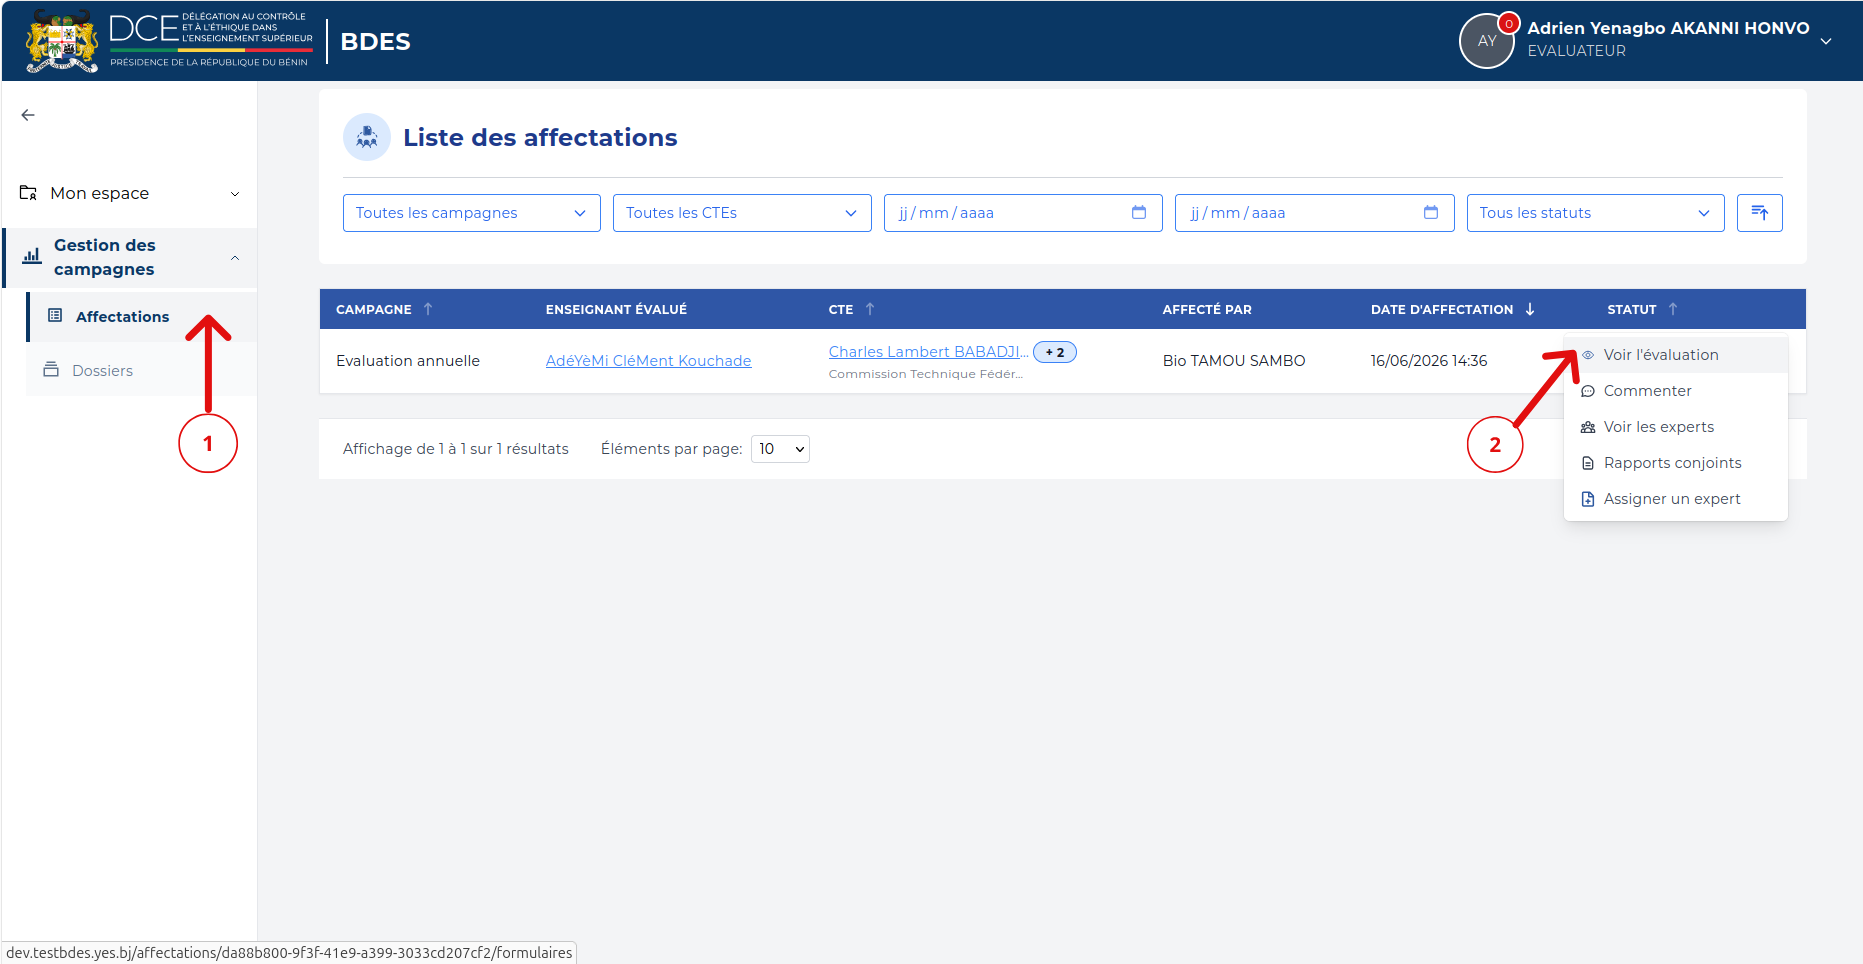
Task: Click the Liste des affectations page icon
Action: click(x=367, y=137)
